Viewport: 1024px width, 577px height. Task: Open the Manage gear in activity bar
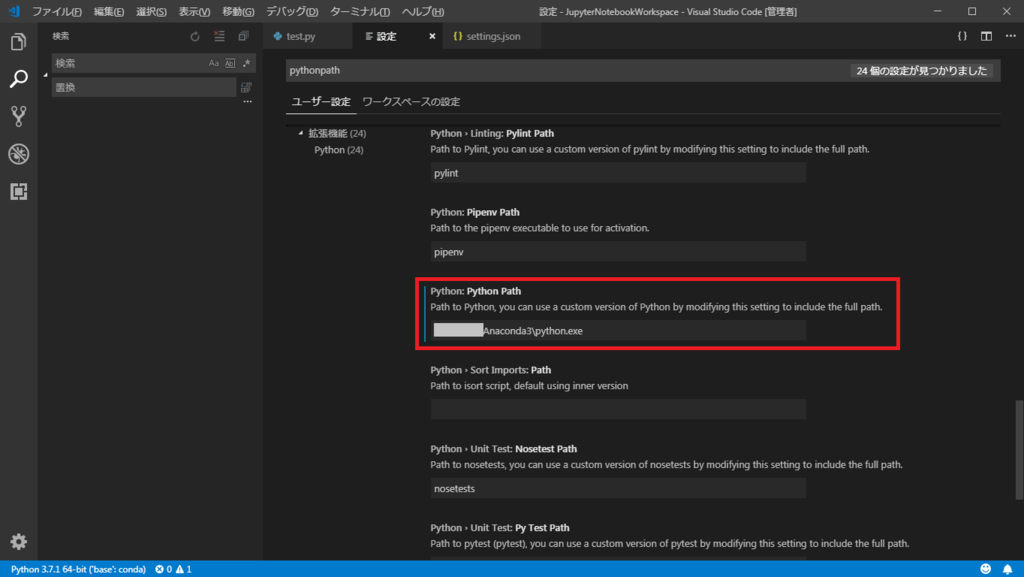18,542
